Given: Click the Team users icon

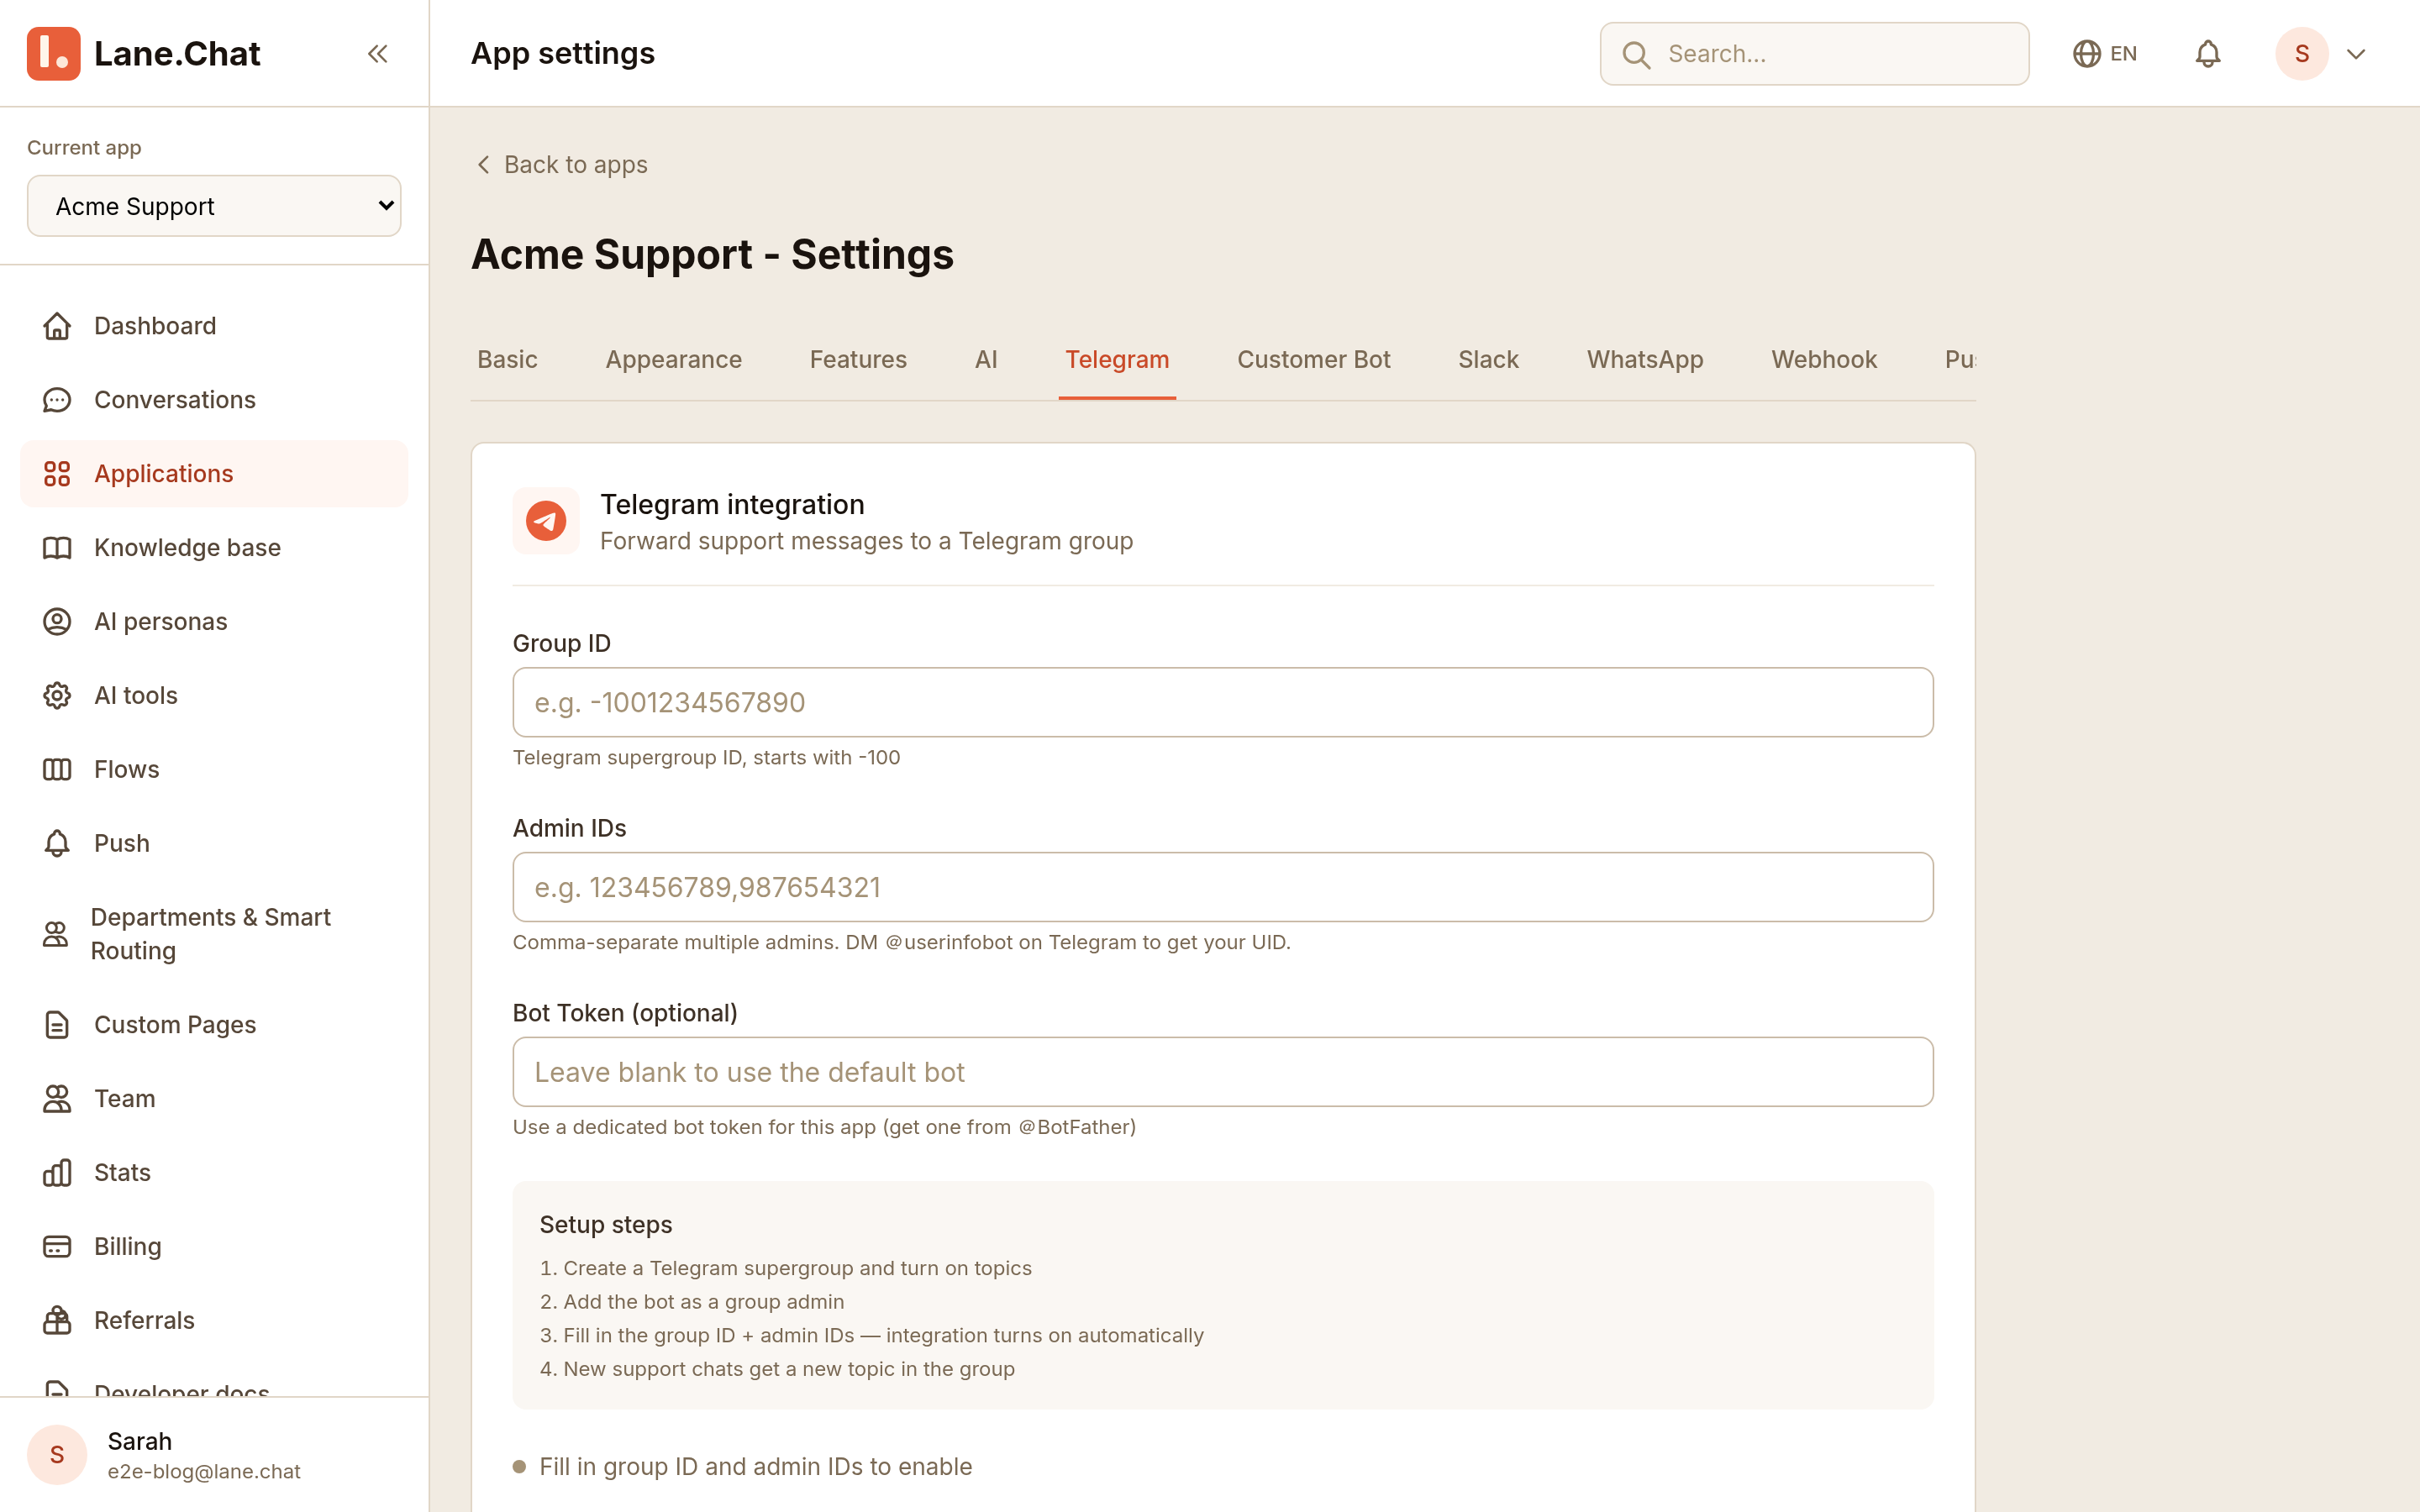Looking at the screenshot, I should tap(57, 1099).
